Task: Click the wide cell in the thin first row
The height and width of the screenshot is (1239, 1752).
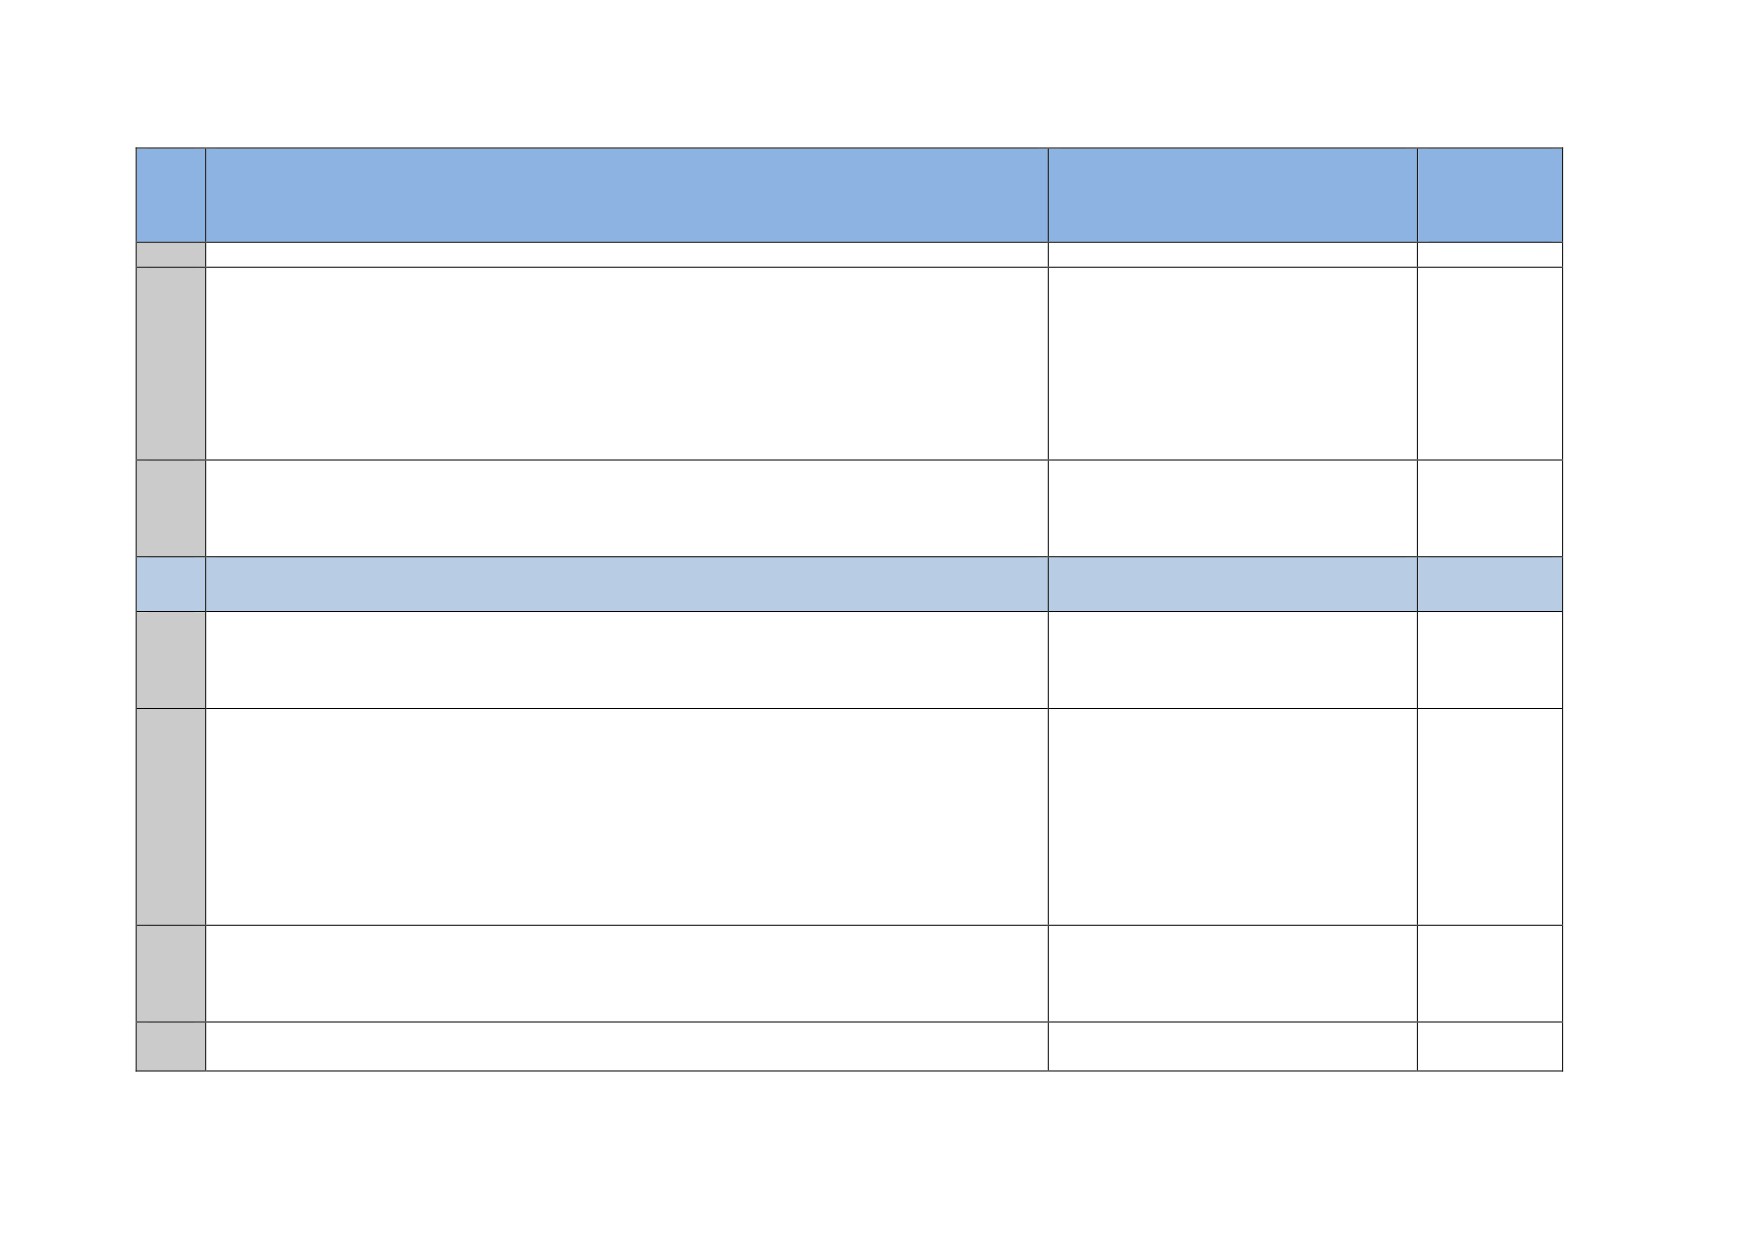Action: coord(626,255)
